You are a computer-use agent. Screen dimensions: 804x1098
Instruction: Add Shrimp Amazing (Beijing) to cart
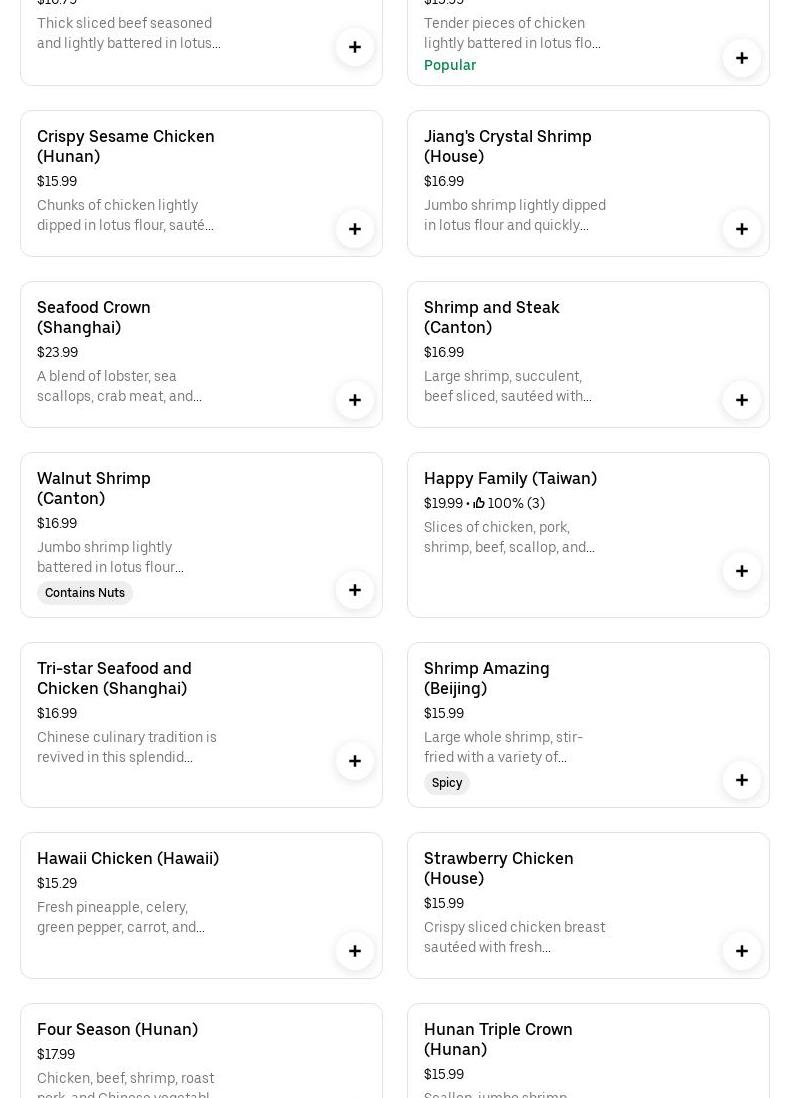(742, 780)
